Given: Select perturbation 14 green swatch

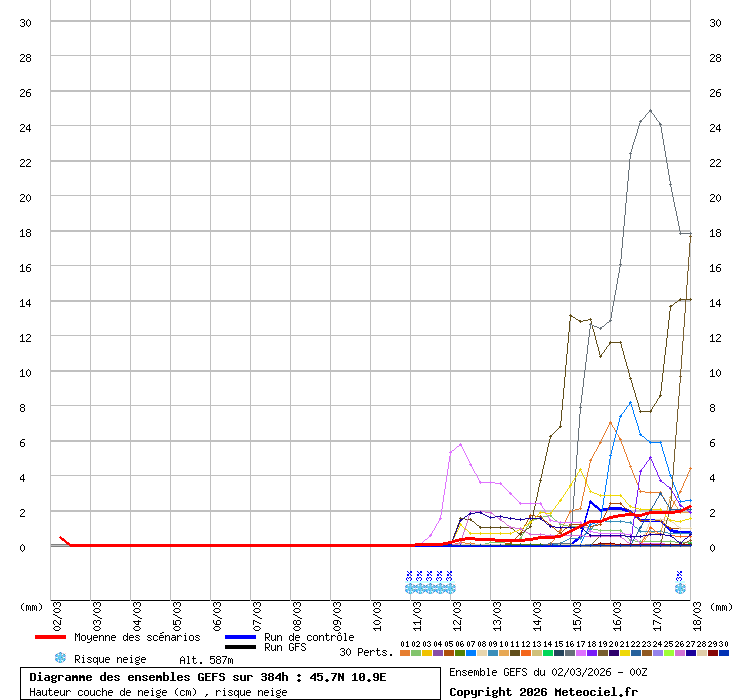Looking at the screenshot, I should (548, 653).
